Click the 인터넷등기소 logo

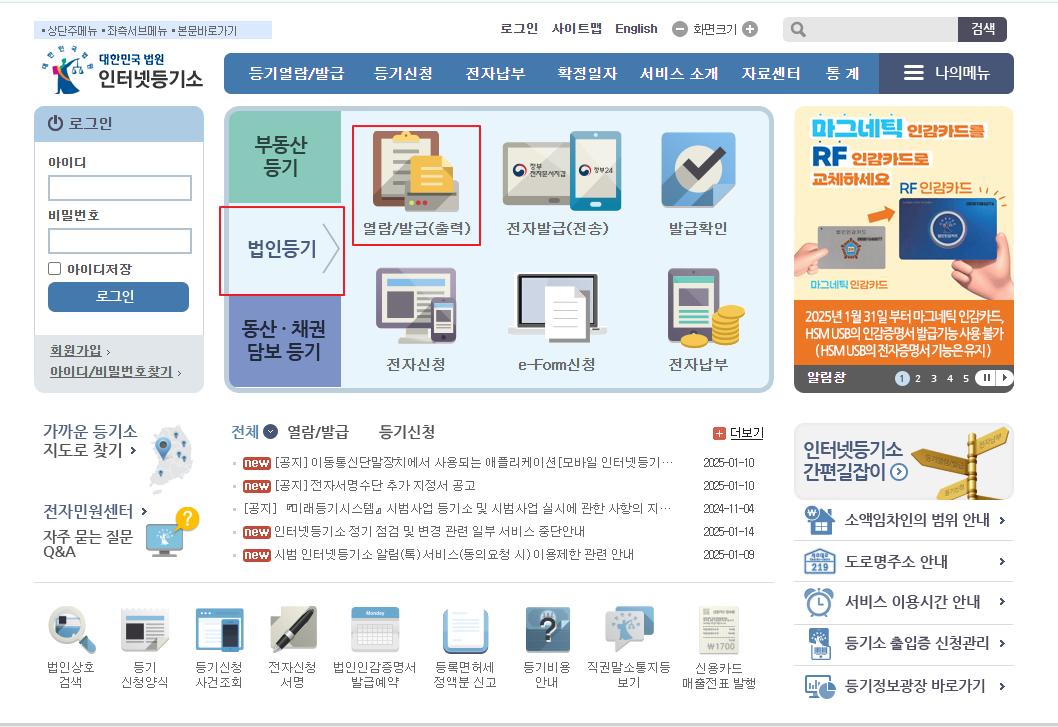121,70
